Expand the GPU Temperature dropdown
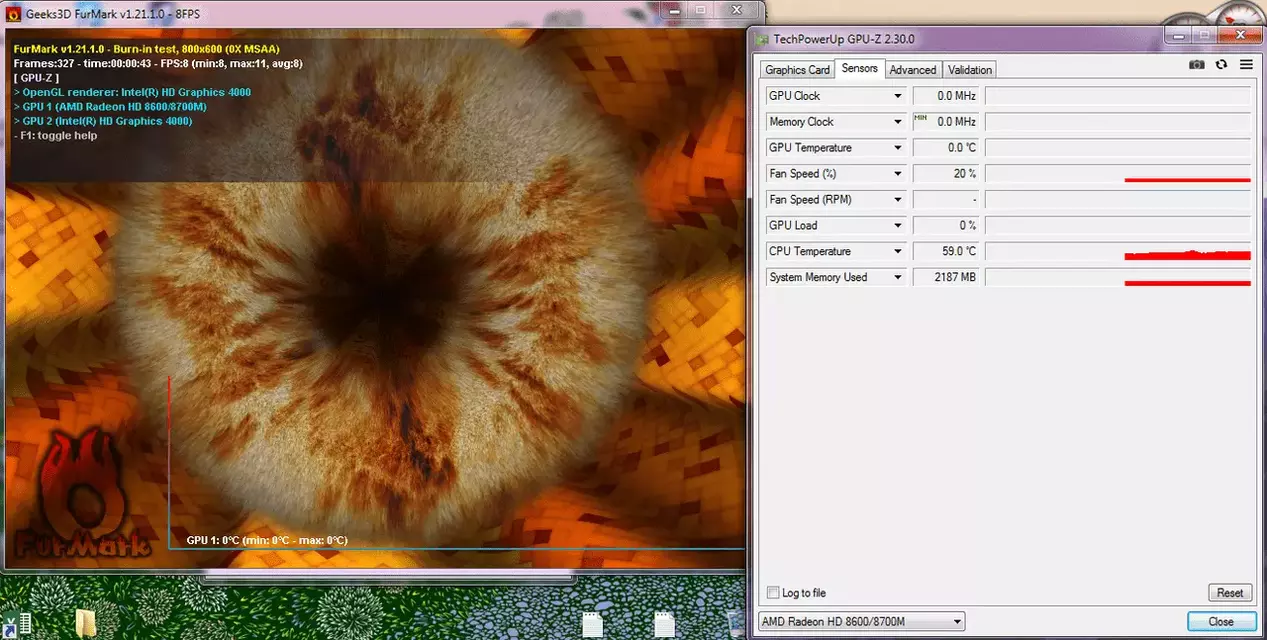1267x640 pixels. pyautogui.click(x=898, y=148)
